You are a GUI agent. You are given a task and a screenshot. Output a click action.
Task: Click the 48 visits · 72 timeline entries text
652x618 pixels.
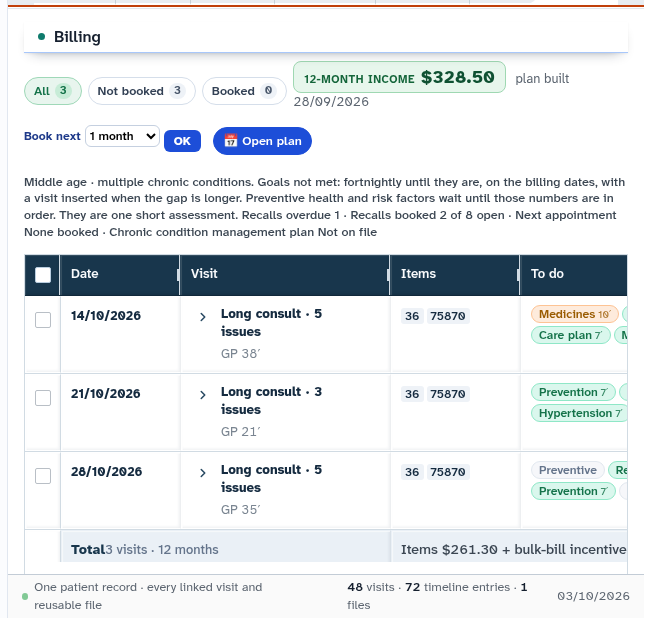tap(437, 596)
